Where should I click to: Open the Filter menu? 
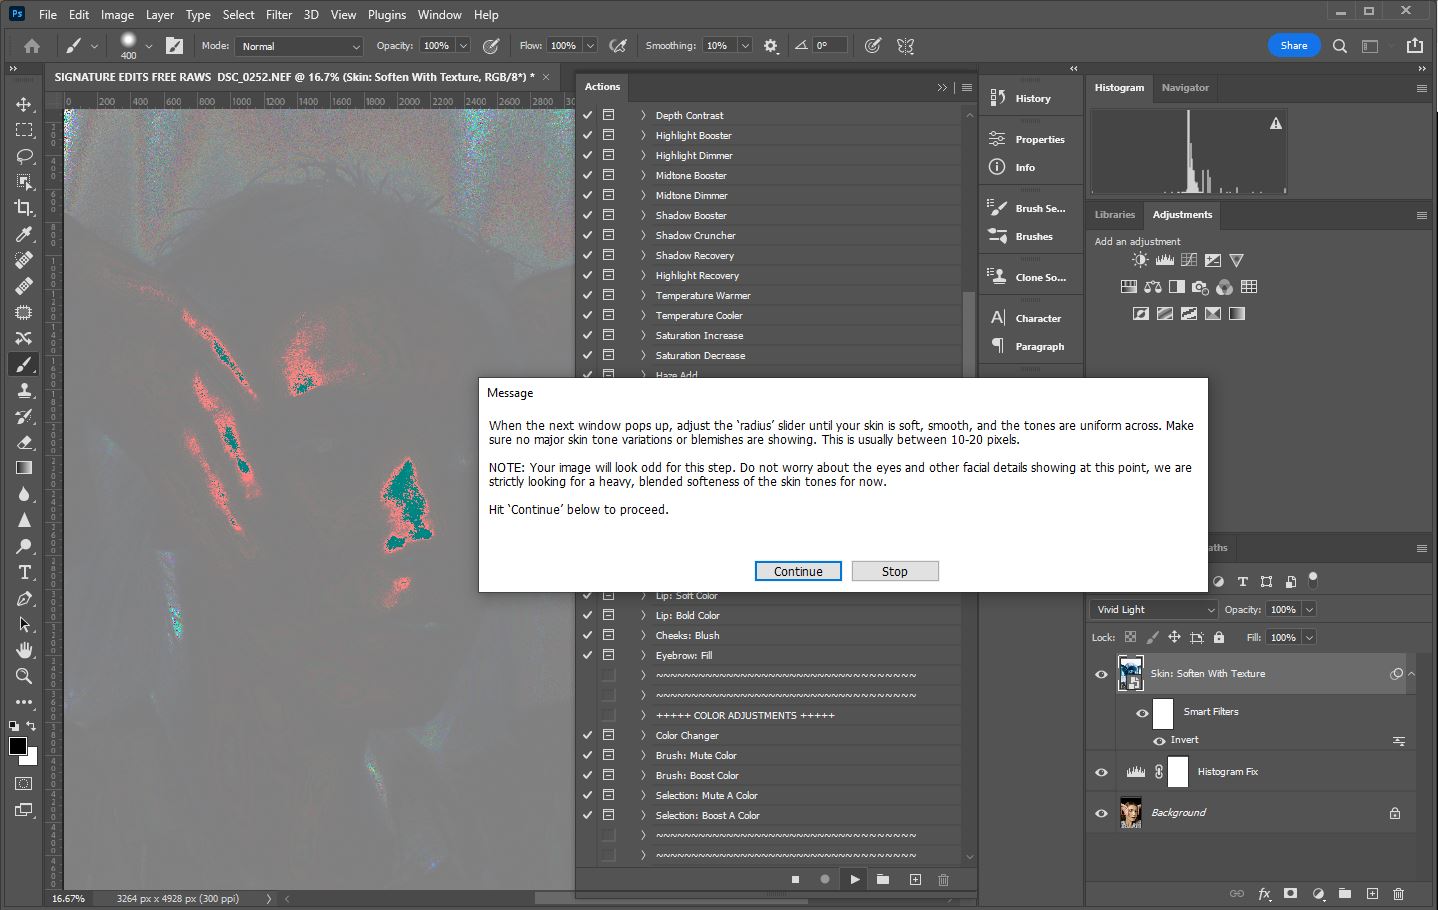[x=279, y=15]
